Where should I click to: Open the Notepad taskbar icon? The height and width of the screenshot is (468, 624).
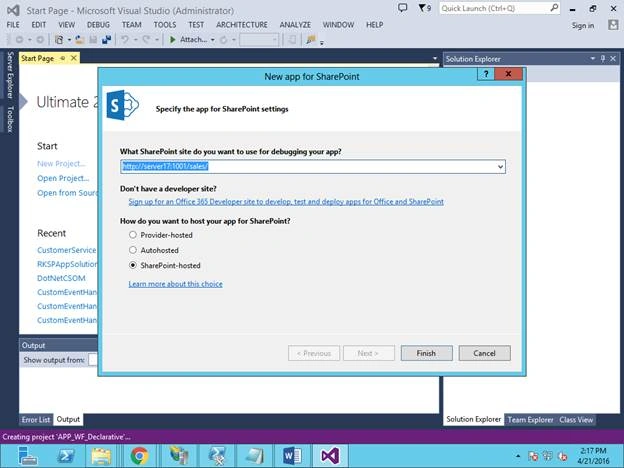click(255, 456)
